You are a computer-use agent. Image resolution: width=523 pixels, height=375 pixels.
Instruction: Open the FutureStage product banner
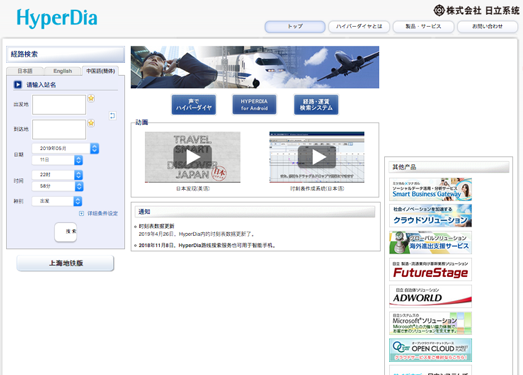pyautogui.click(x=430, y=270)
